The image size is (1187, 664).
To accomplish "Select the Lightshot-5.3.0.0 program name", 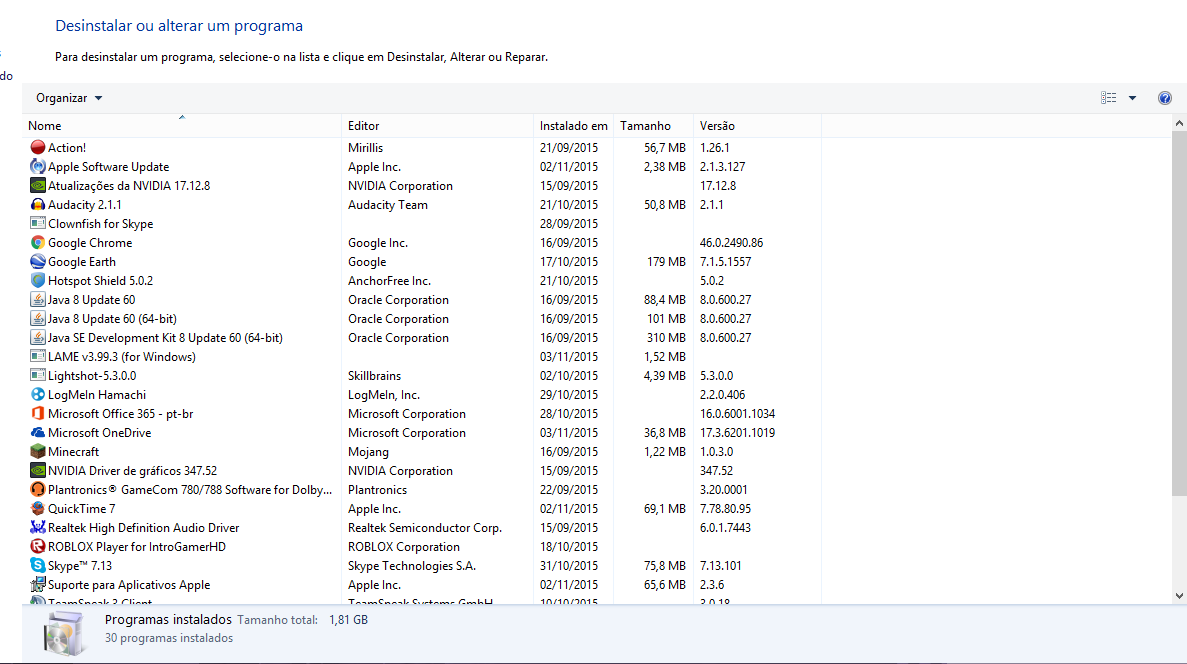I will coord(92,376).
